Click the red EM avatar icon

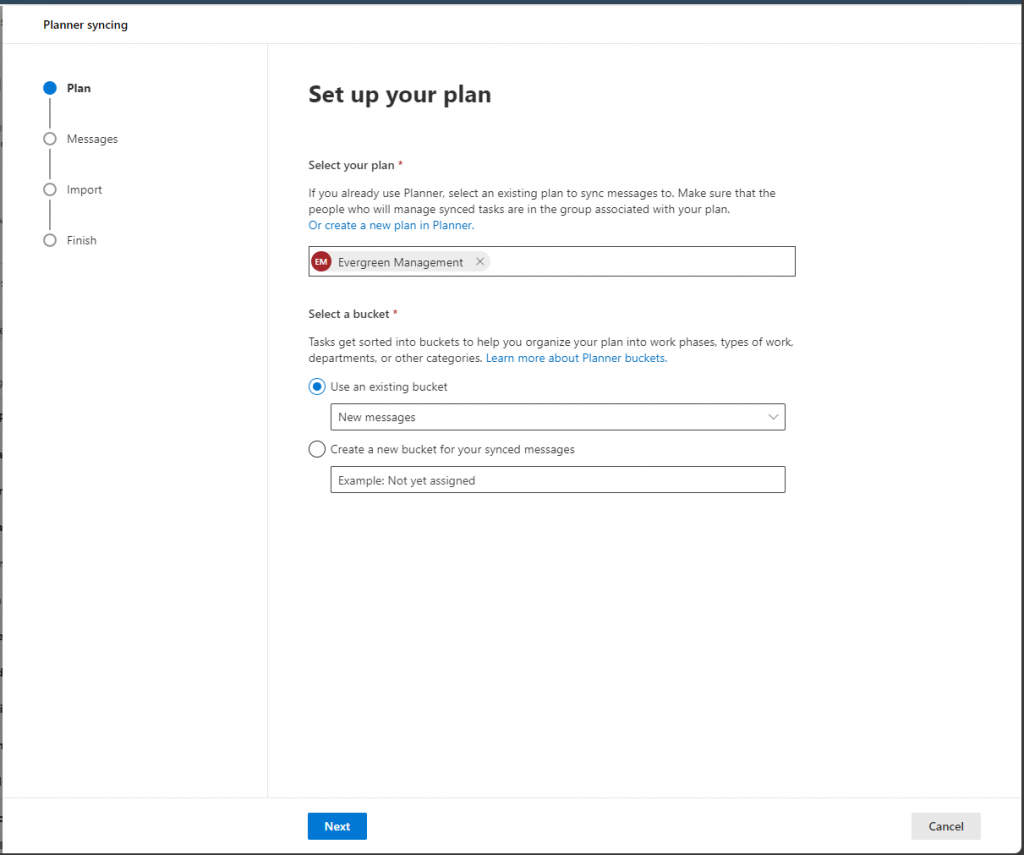321,262
